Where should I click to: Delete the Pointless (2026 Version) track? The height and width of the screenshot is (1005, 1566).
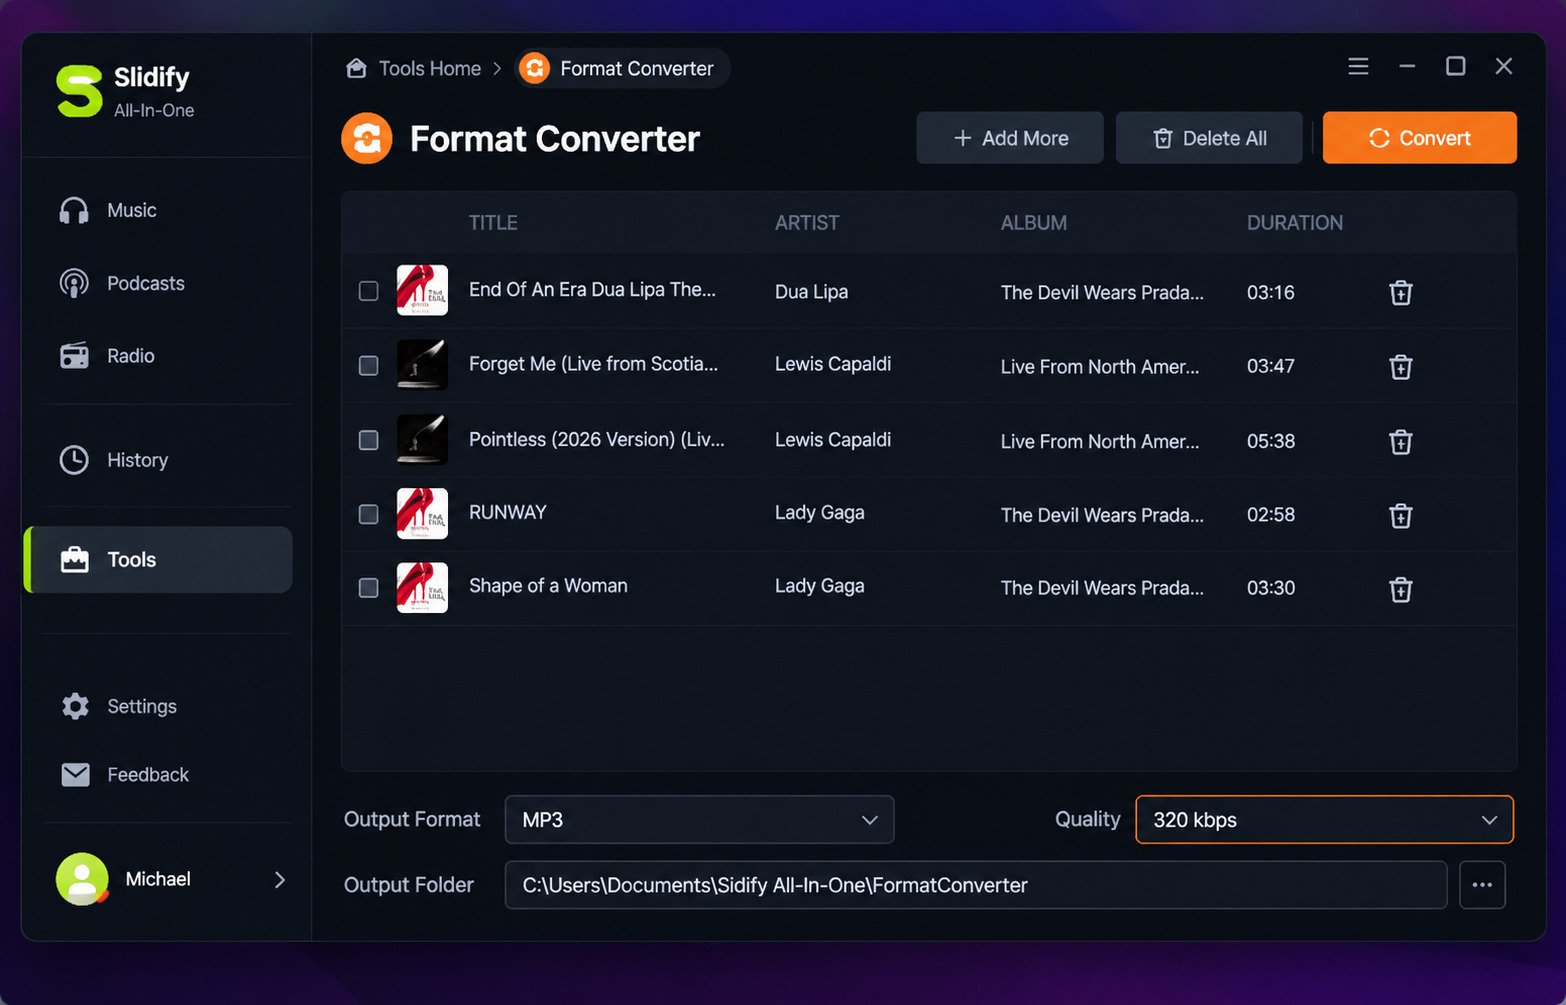(1401, 442)
